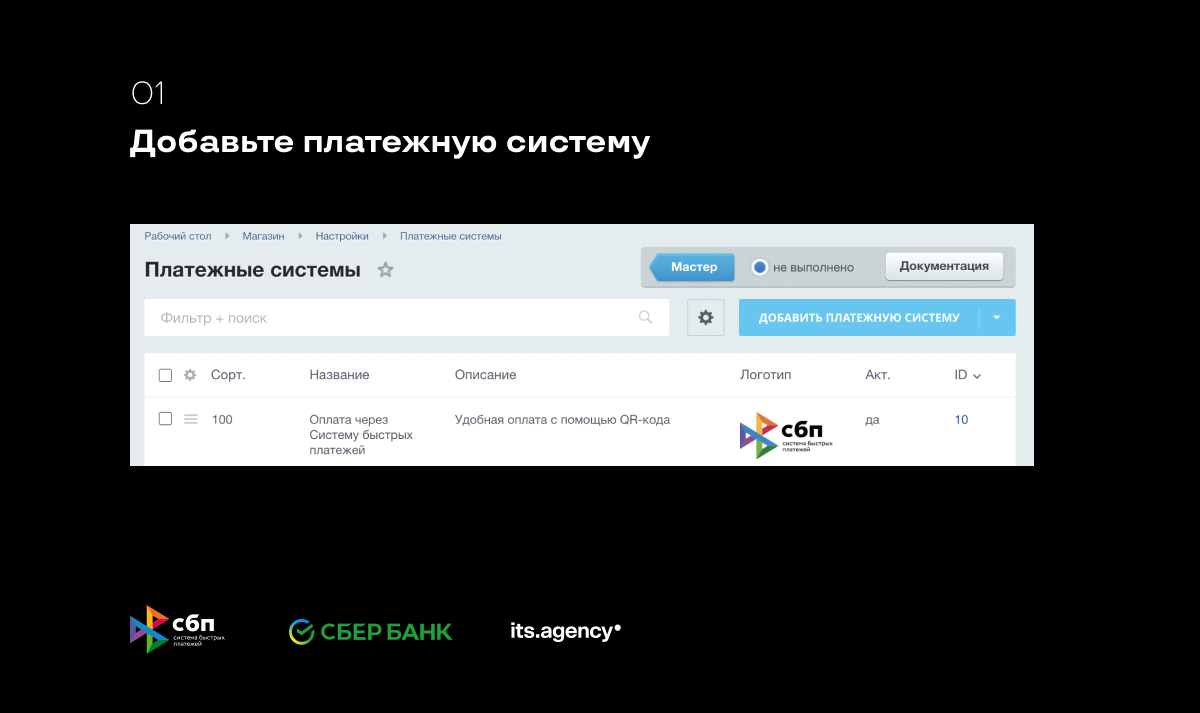Screen dimensions: 1200x713
Task: Click the search magnifier icon in filter
Action: pos(646,318)
